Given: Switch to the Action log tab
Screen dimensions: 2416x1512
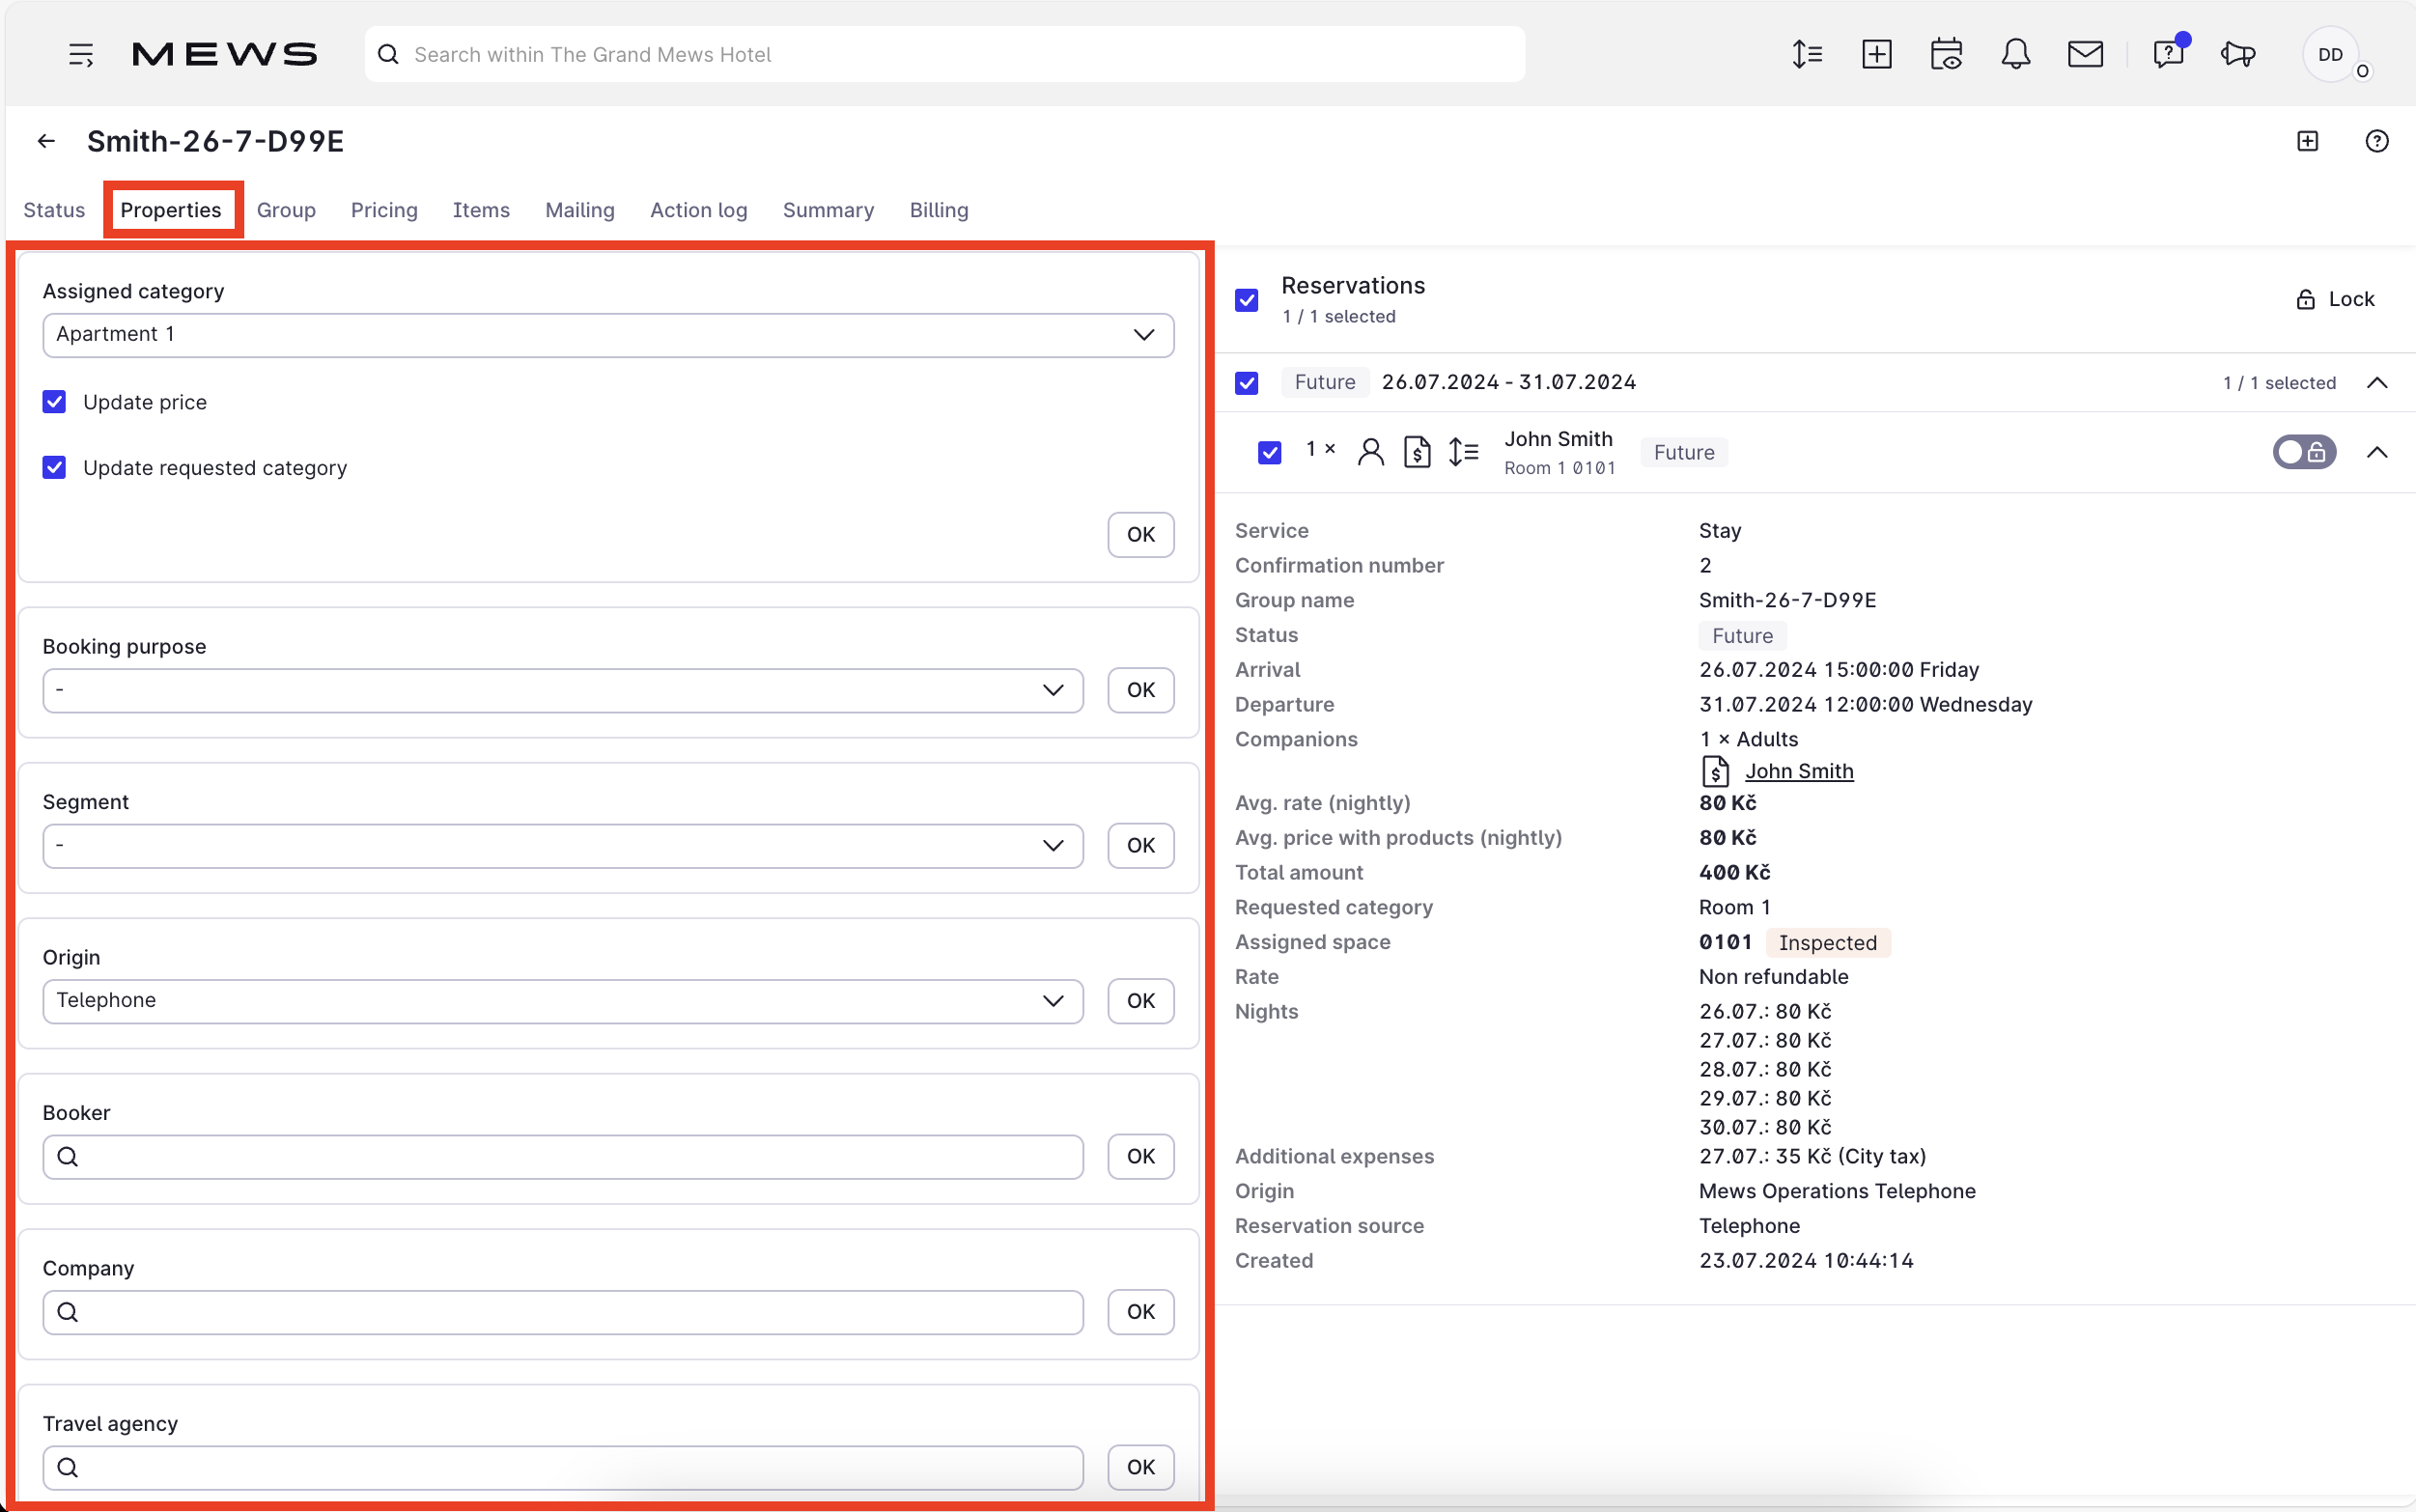Looking at the screenshot, I should coord(698,210).
